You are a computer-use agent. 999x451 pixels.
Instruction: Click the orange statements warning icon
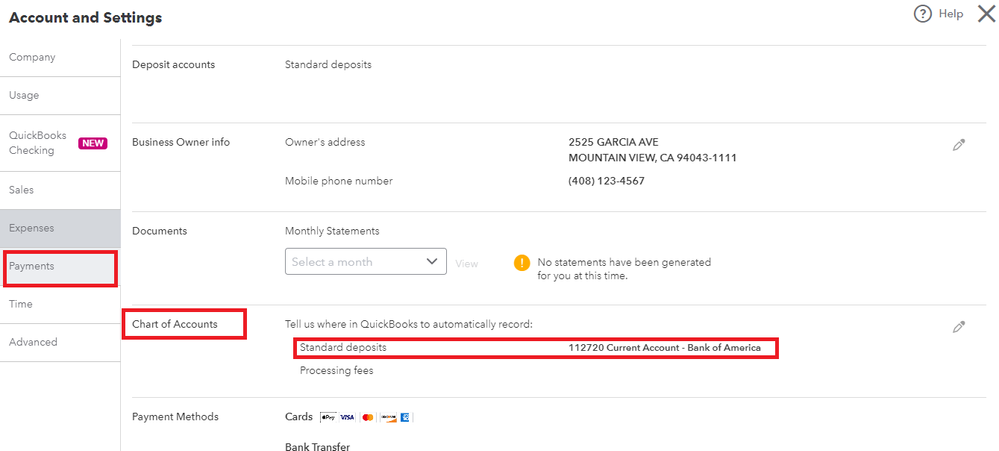(521, 263)
